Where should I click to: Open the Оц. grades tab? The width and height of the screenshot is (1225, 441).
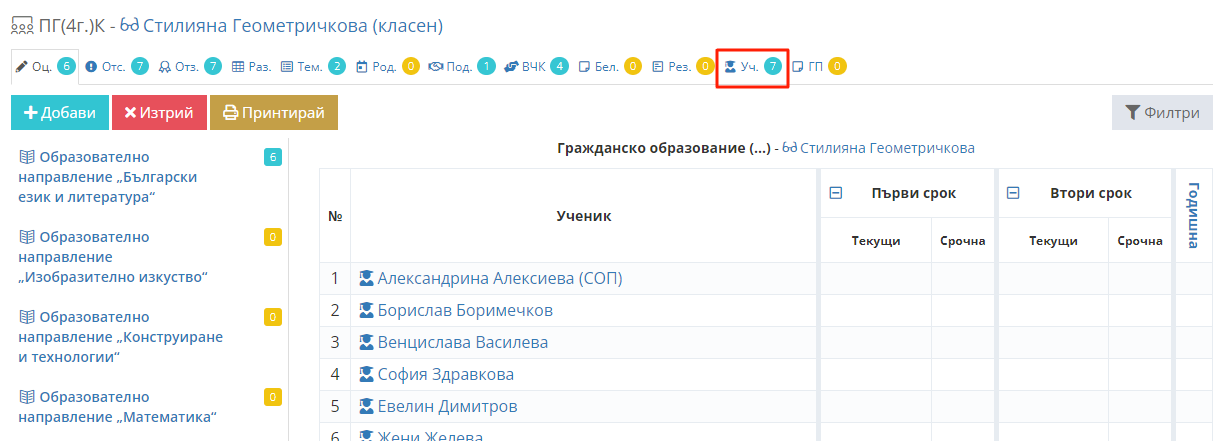tap(42, 67)
